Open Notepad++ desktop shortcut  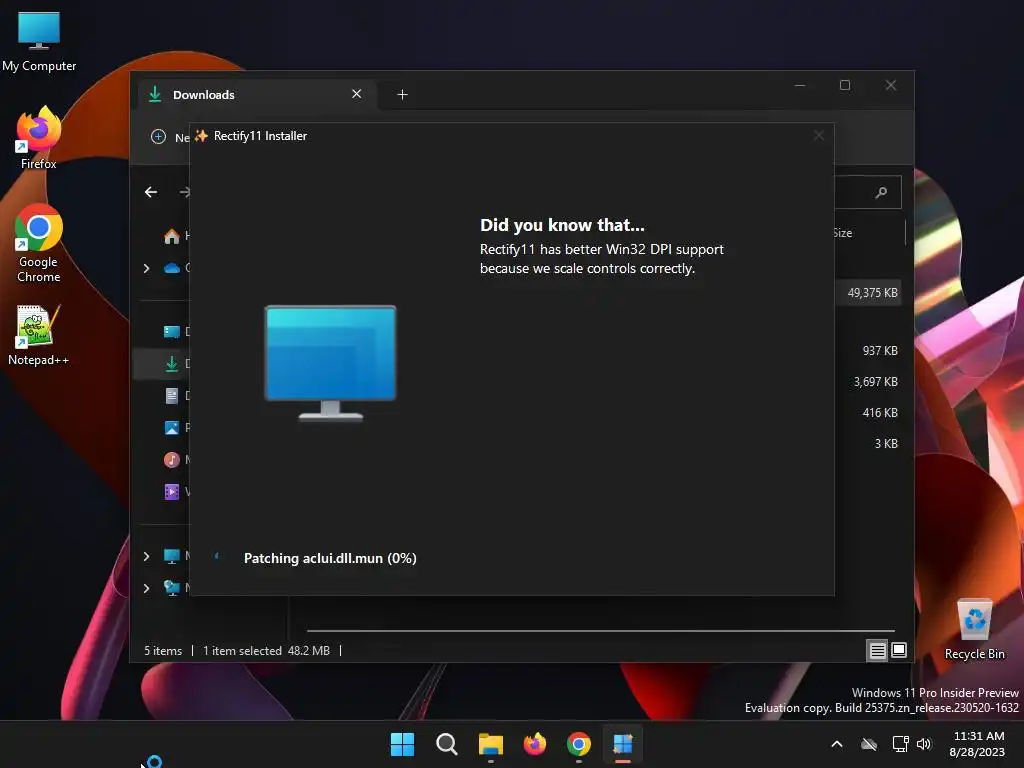coord(38,334)
